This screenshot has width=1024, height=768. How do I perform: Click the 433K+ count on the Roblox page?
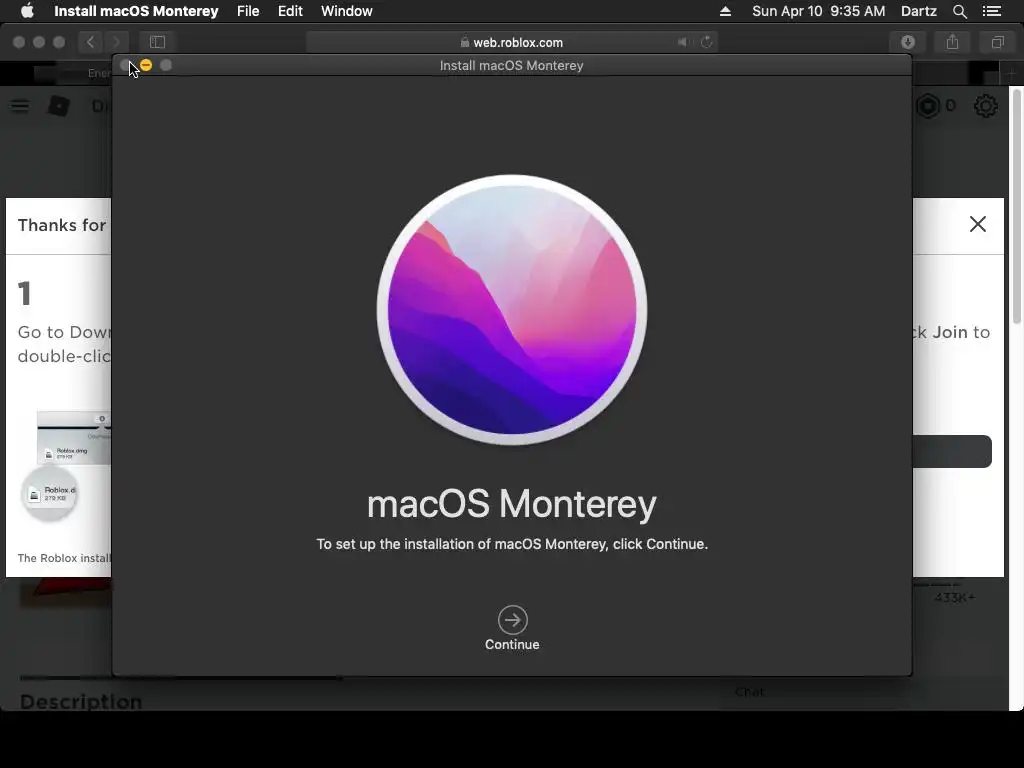[954, 597]
